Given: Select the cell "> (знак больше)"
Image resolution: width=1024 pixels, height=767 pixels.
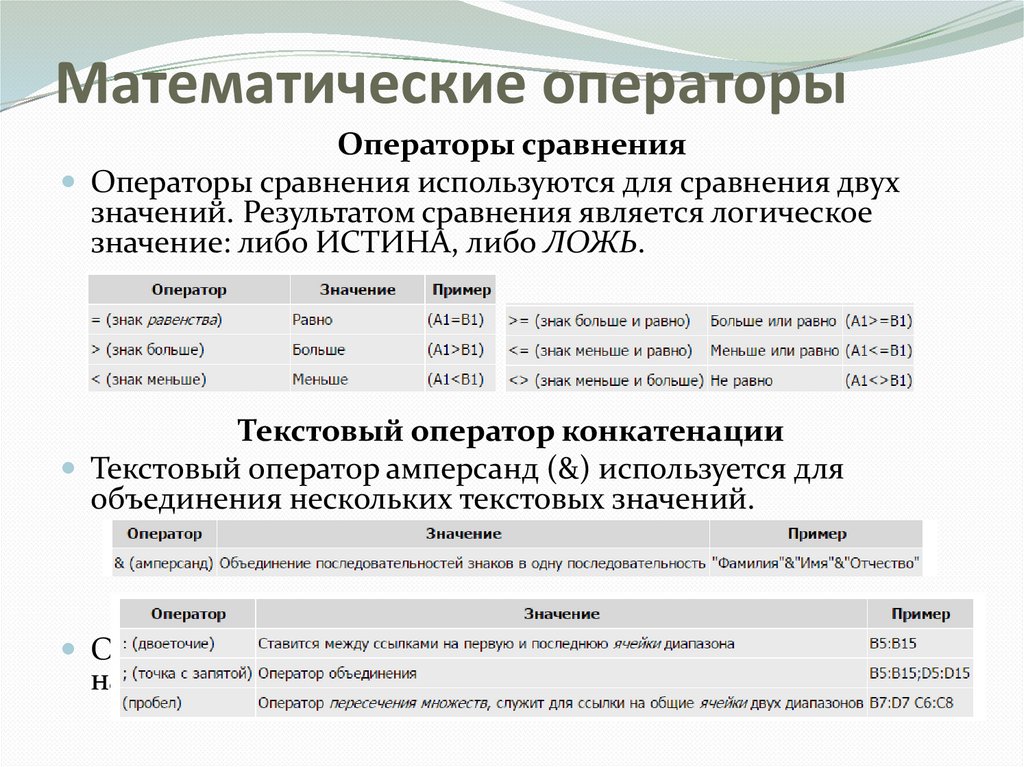Looking at the screenshot, I should [189, 350].
